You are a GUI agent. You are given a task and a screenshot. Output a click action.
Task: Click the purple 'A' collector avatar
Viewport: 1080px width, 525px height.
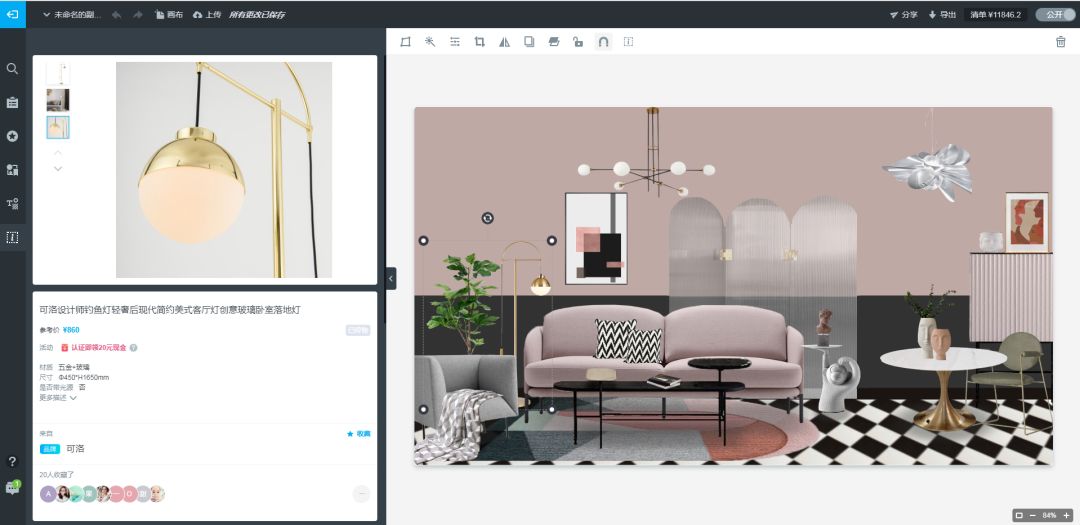[x=48, y=494]
